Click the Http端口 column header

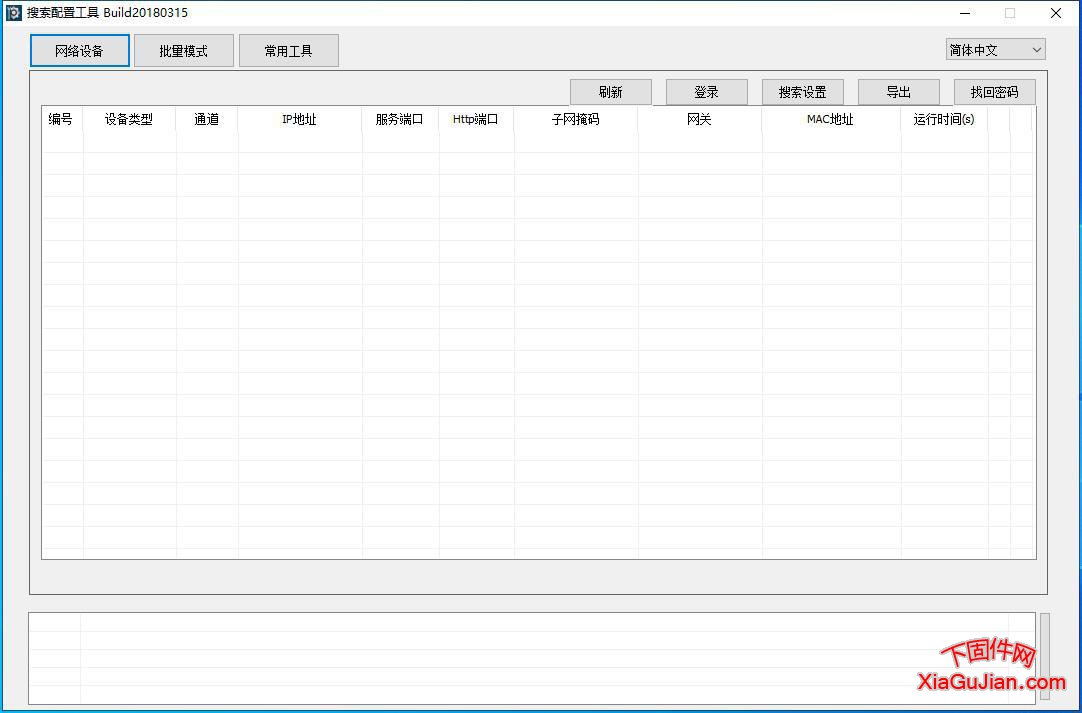point(476,118)
